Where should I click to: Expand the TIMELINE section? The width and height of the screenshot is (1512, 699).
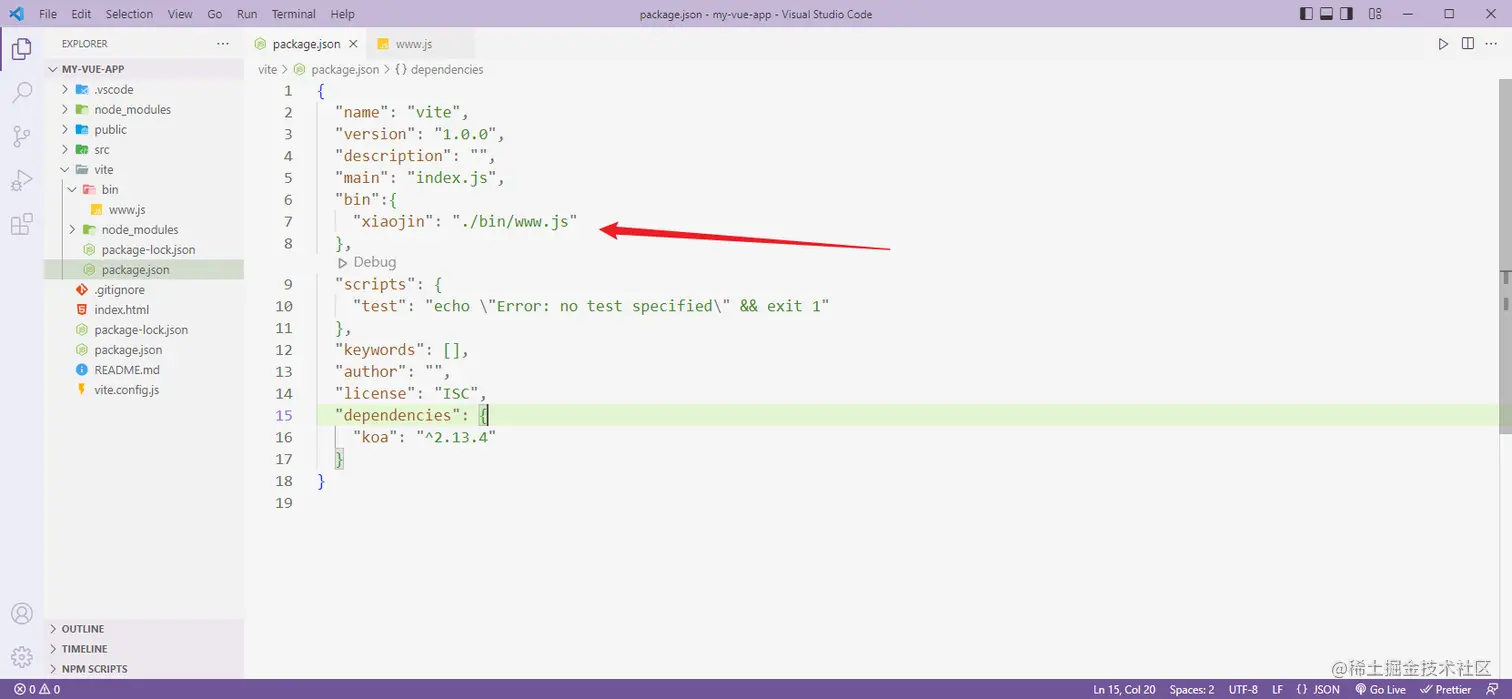tap(144, 649)
